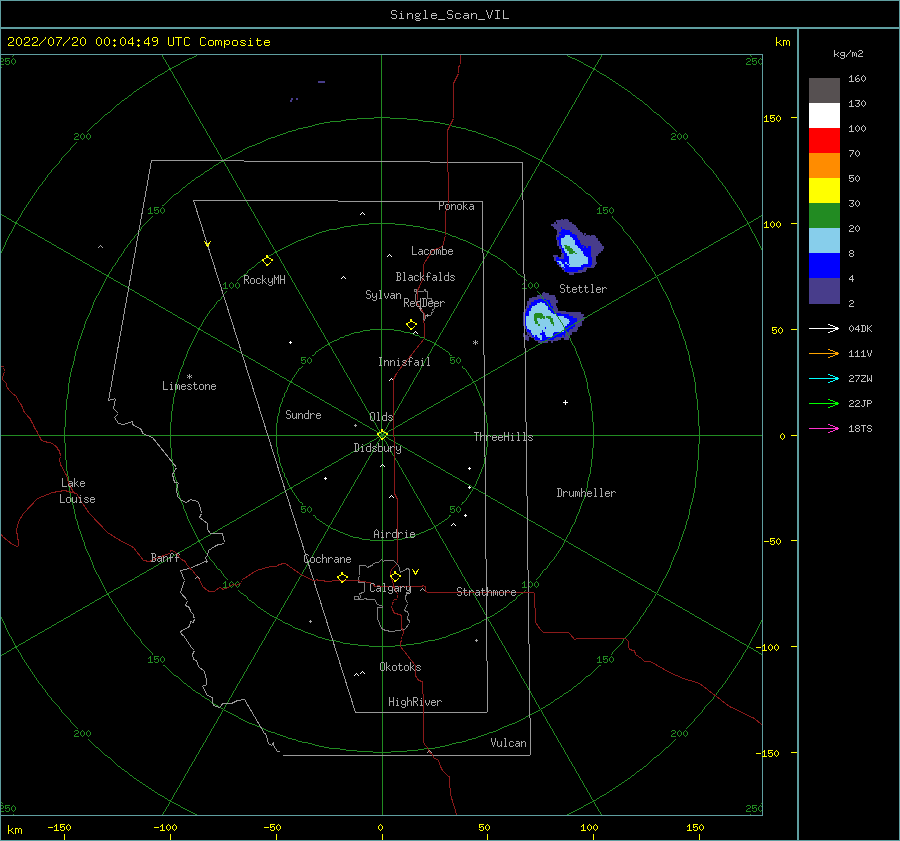
Task: Click the Airdrie town label
Action: (x=394, y=534)
